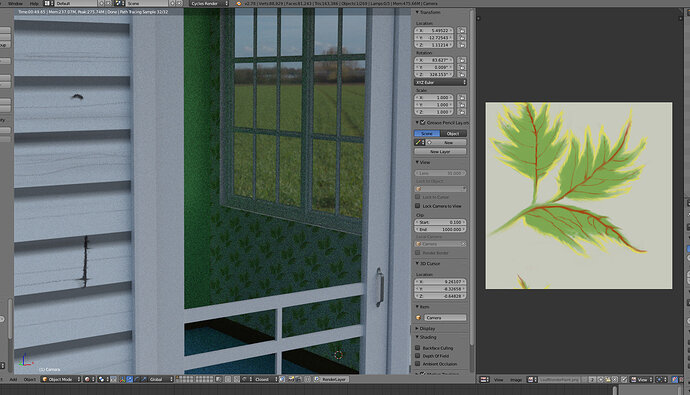The width and height of the screenshot is (690, 395).
Task: Click the RenderLayer button in viewport header
Action: point(334,379)
